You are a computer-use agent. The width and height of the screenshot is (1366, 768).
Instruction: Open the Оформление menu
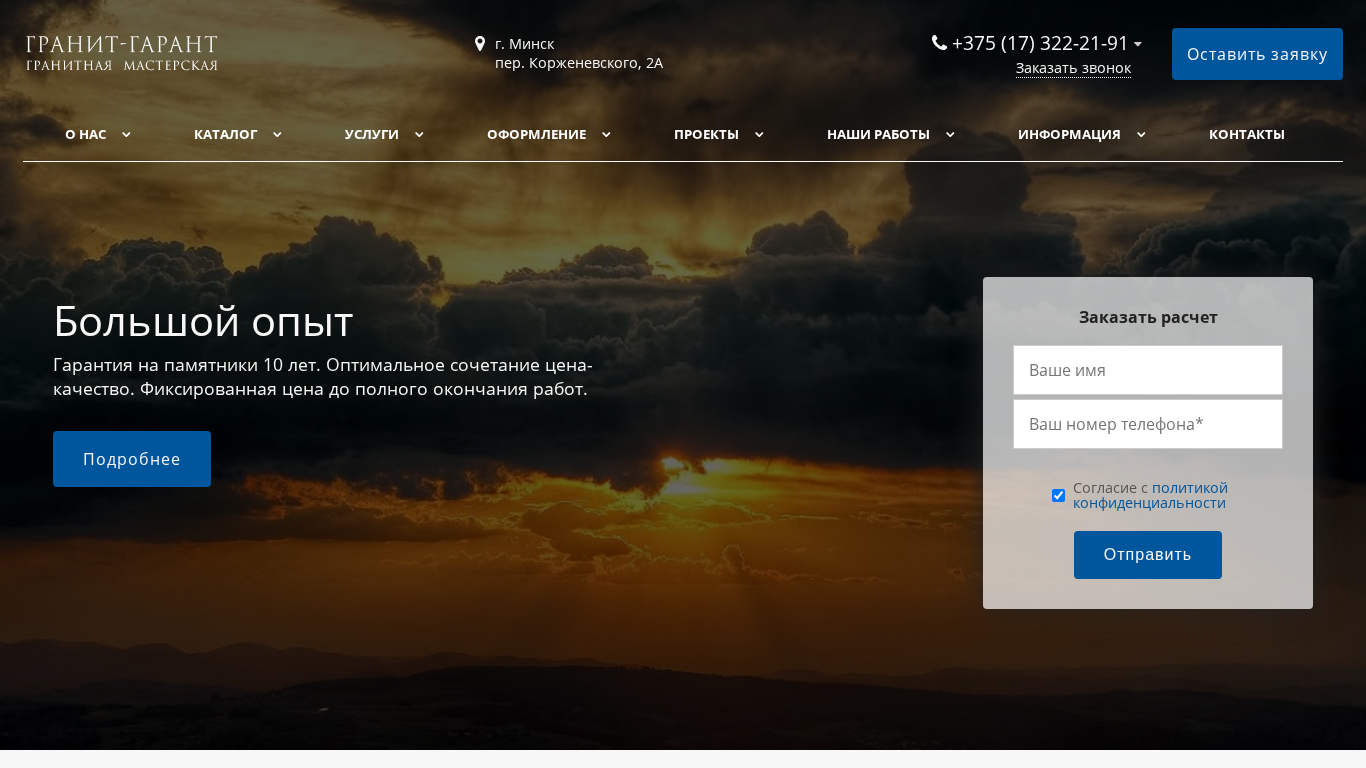coord(537,134)
